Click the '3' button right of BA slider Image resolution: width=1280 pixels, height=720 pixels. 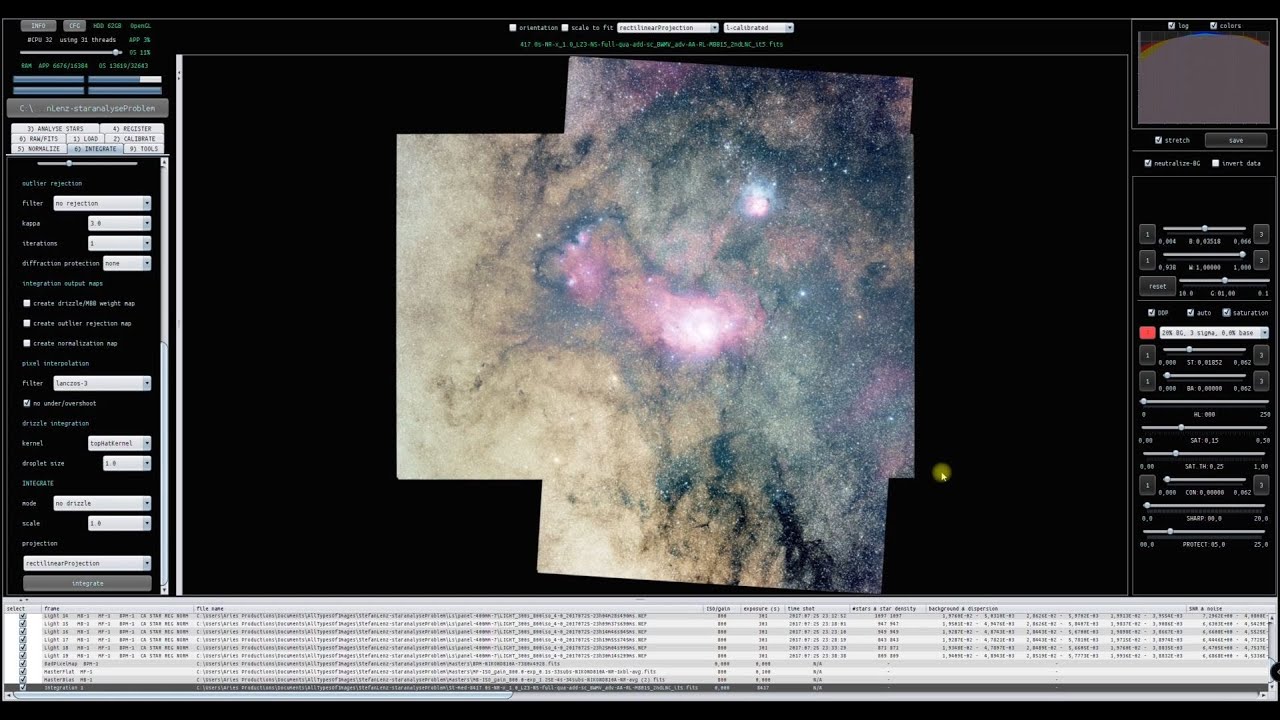pos(1261,381)
